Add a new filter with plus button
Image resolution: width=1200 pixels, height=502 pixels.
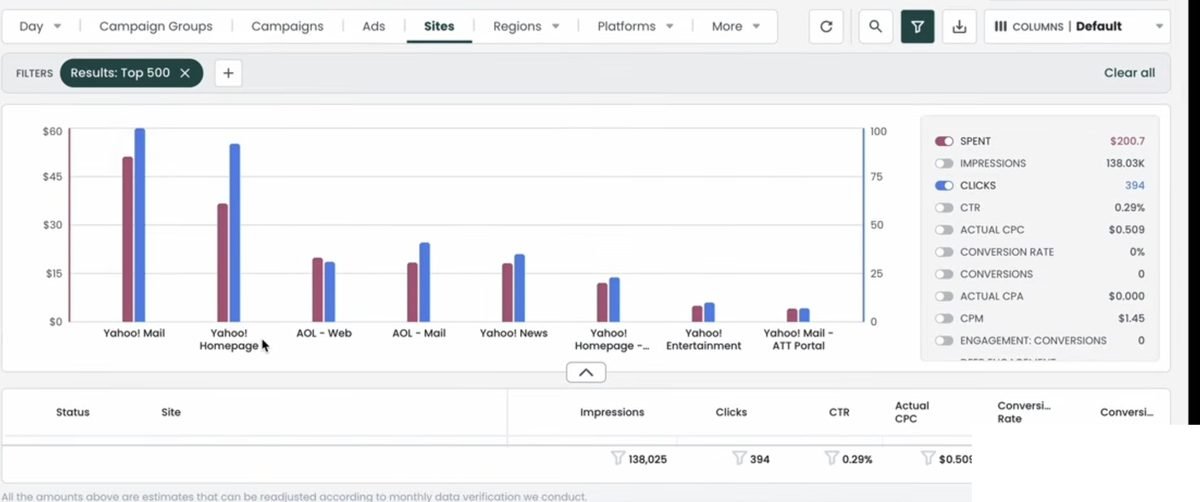[228, 73]
